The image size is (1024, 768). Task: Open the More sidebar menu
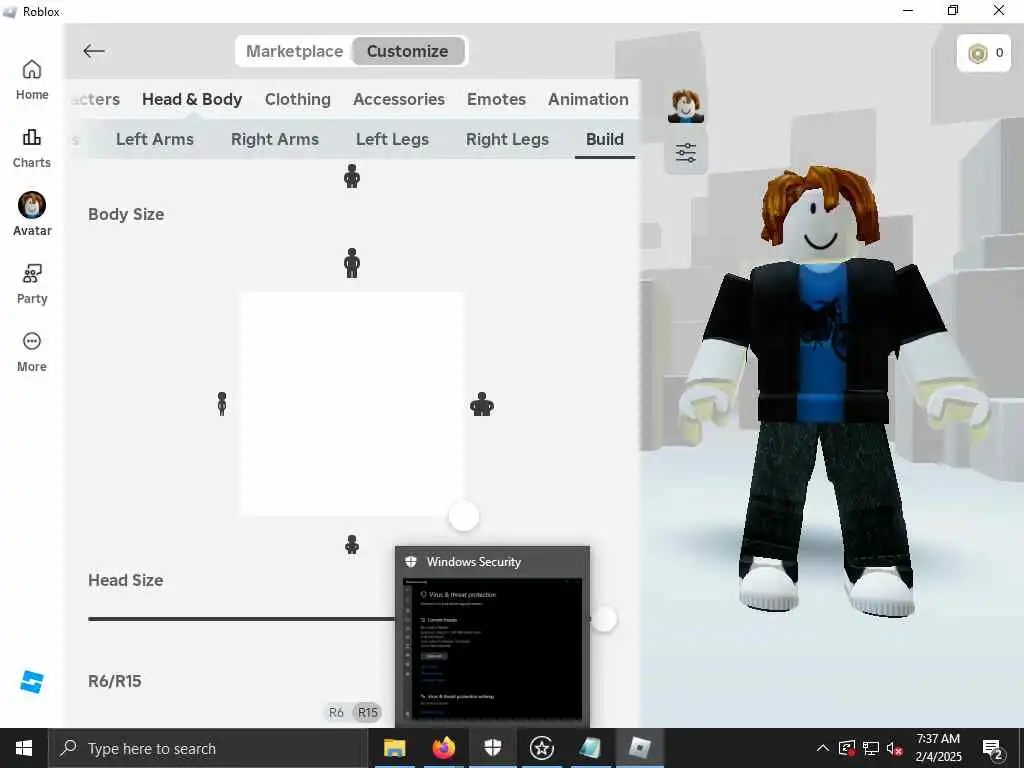pos(31,352)
